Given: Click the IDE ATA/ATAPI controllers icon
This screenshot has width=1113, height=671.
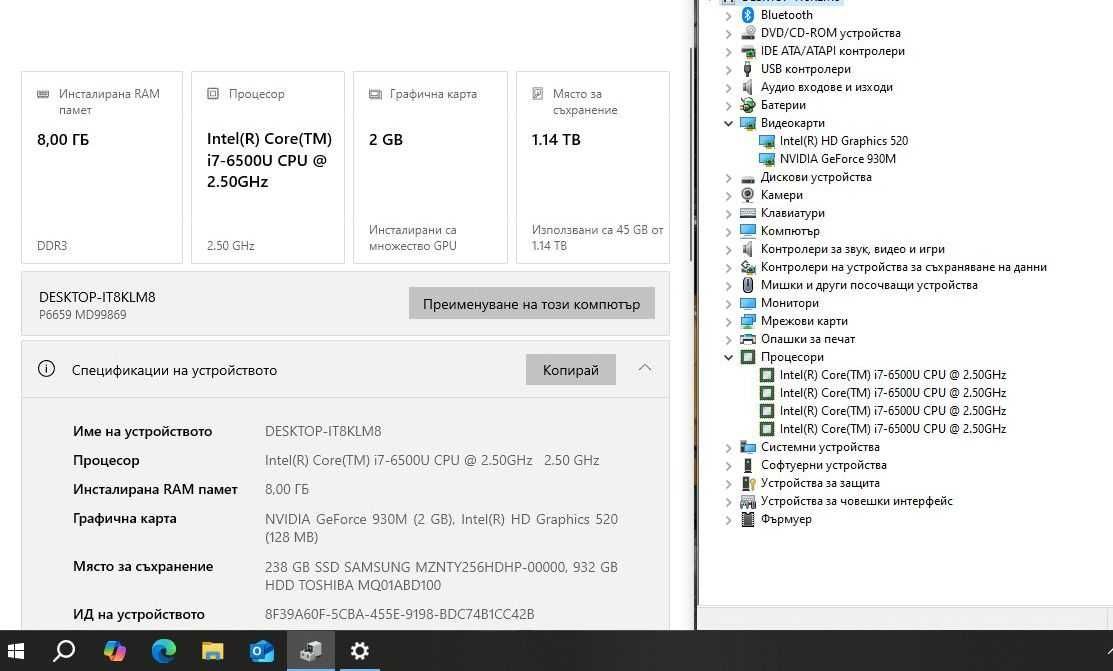Looking at the screenshot, I should [747, 51].
